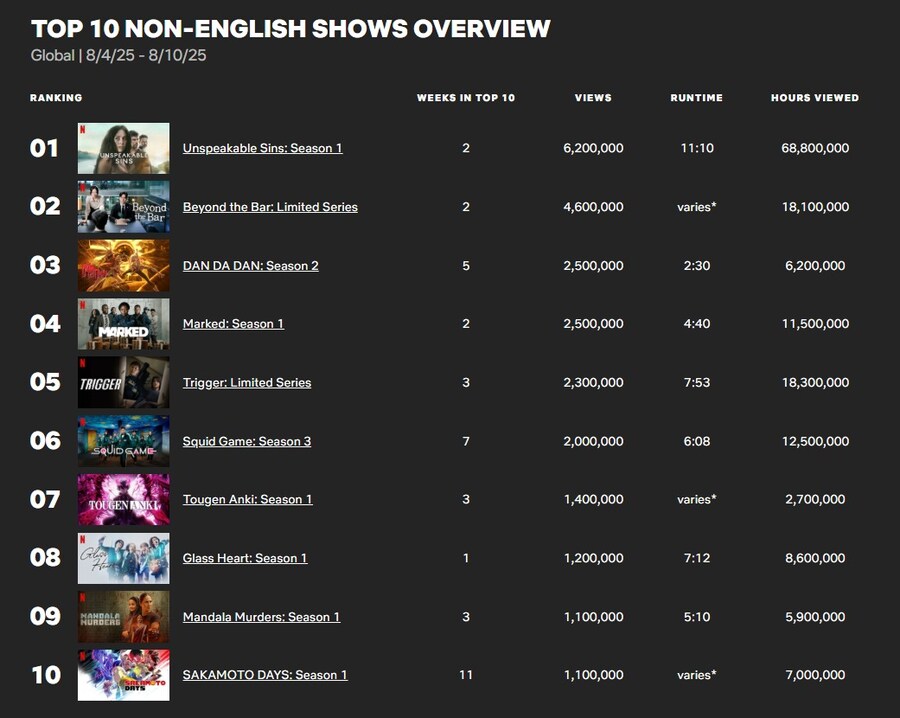Select the 12,500,000 hours viewed value
Viewport: 900px width, 718px height.
(x=815, y=441)
